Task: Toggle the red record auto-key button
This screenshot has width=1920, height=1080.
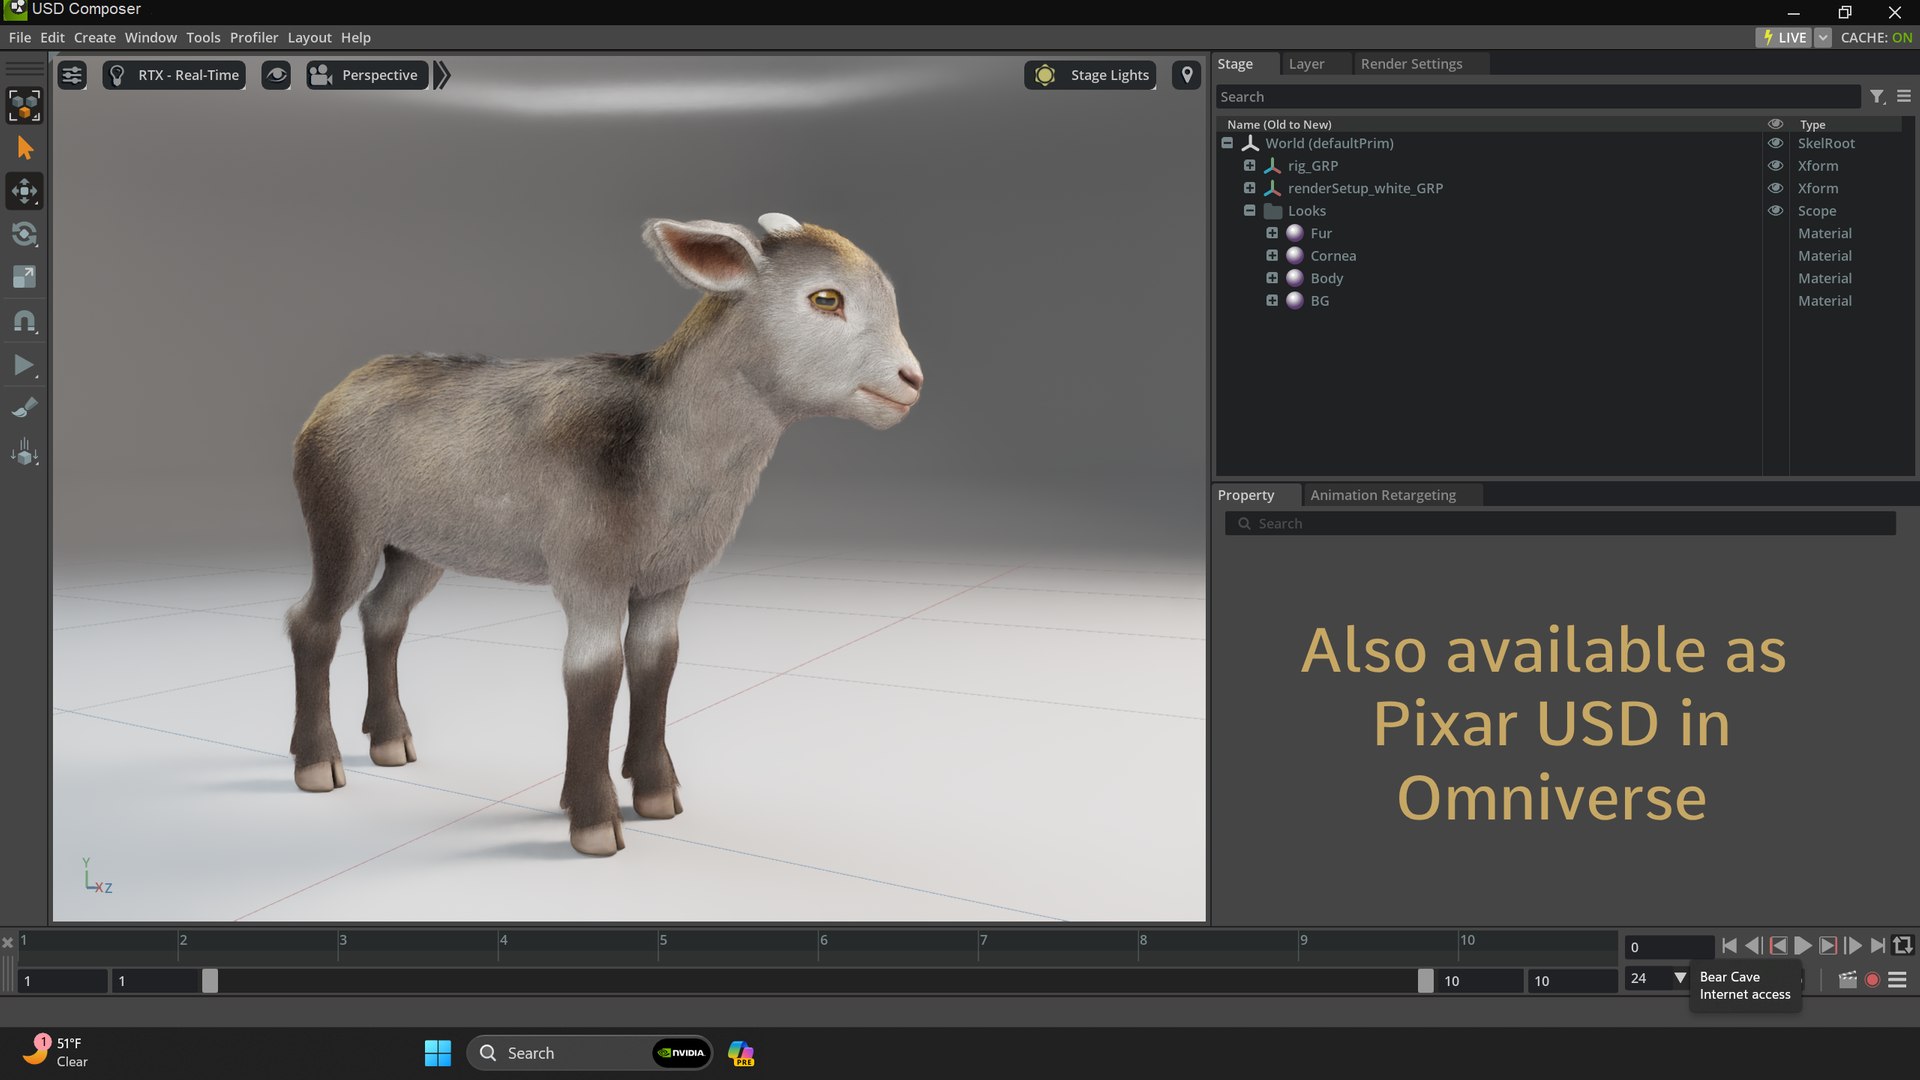Action: [x=1872, y=981]
